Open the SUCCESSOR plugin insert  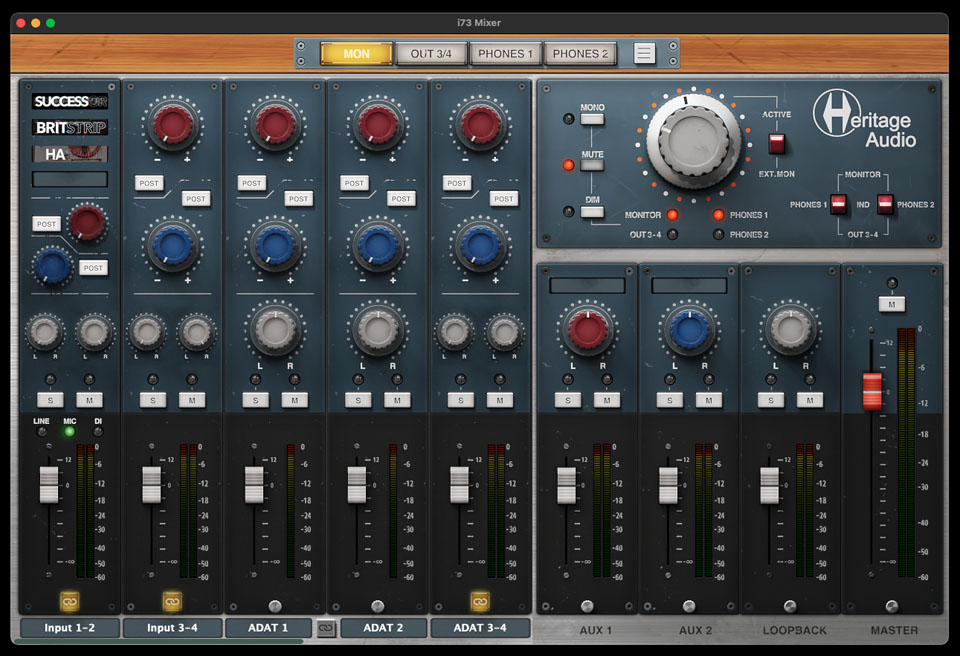click(x=70, y=101)
